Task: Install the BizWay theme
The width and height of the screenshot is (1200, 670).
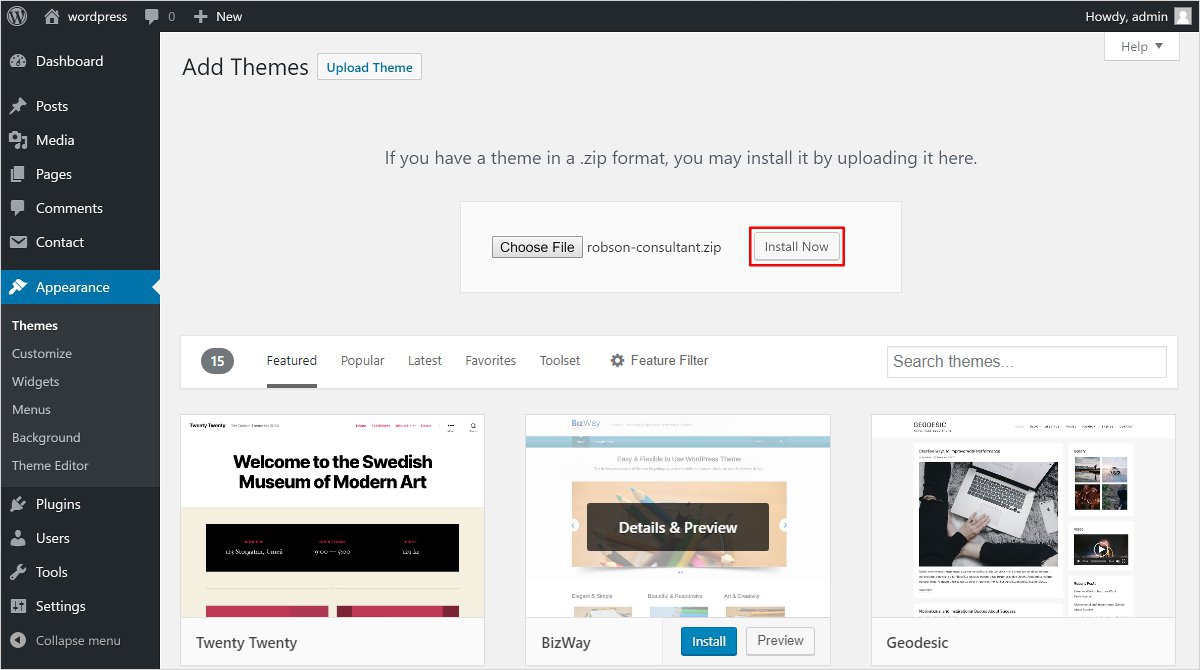Action: [709, 641]
